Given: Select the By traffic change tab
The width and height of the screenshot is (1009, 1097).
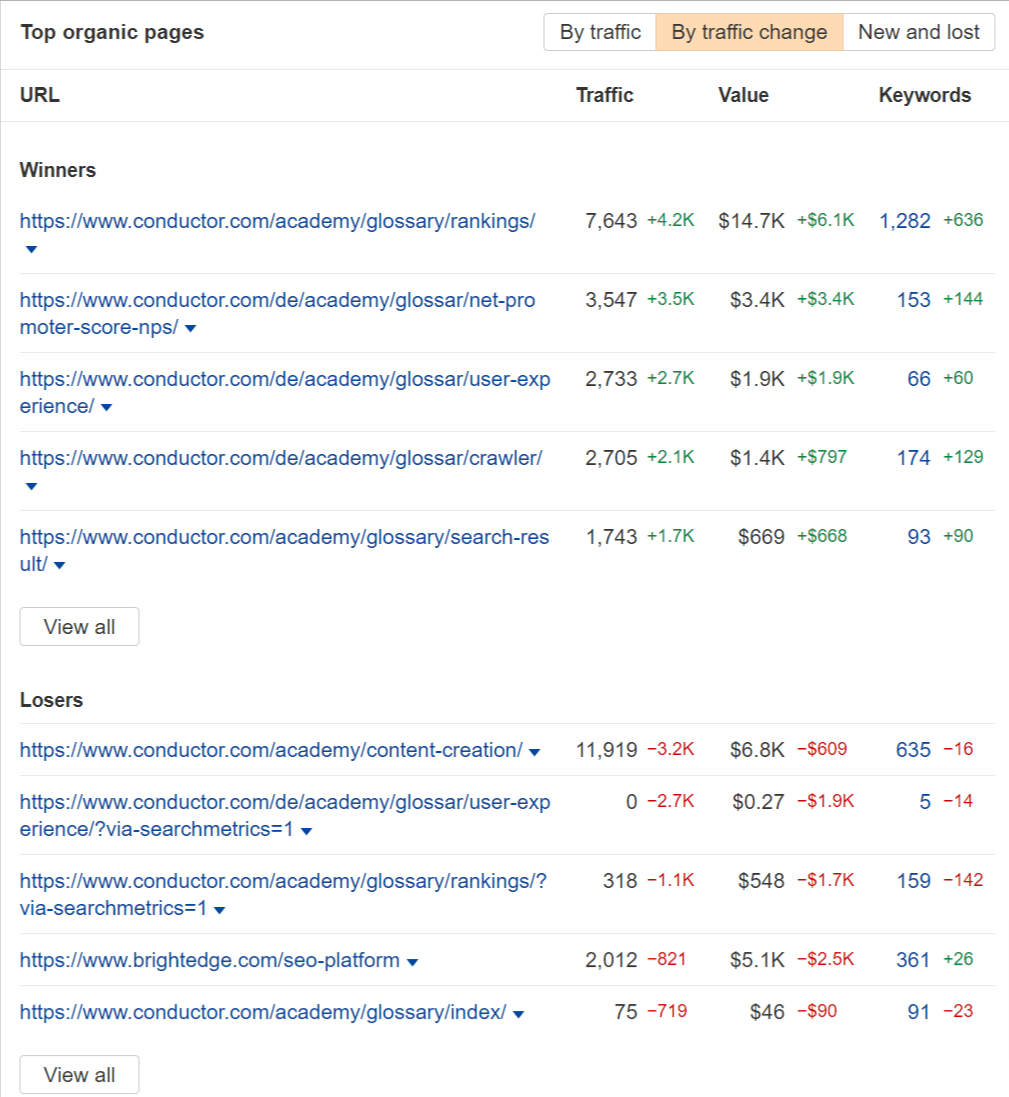Looking at the screenshot, I should 749,31.
